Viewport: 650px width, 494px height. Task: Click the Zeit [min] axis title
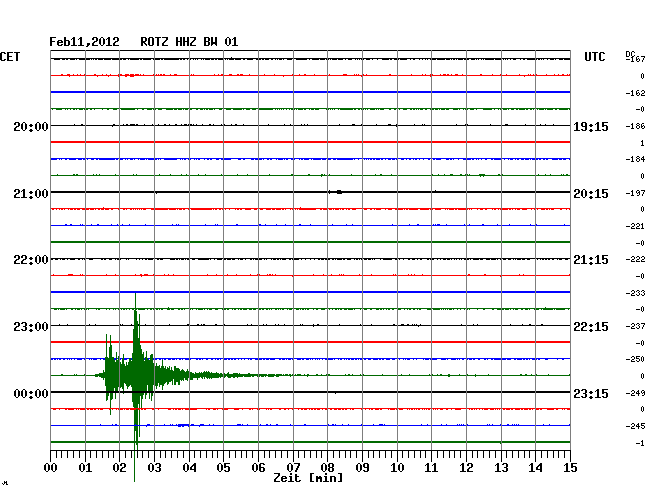308,478
